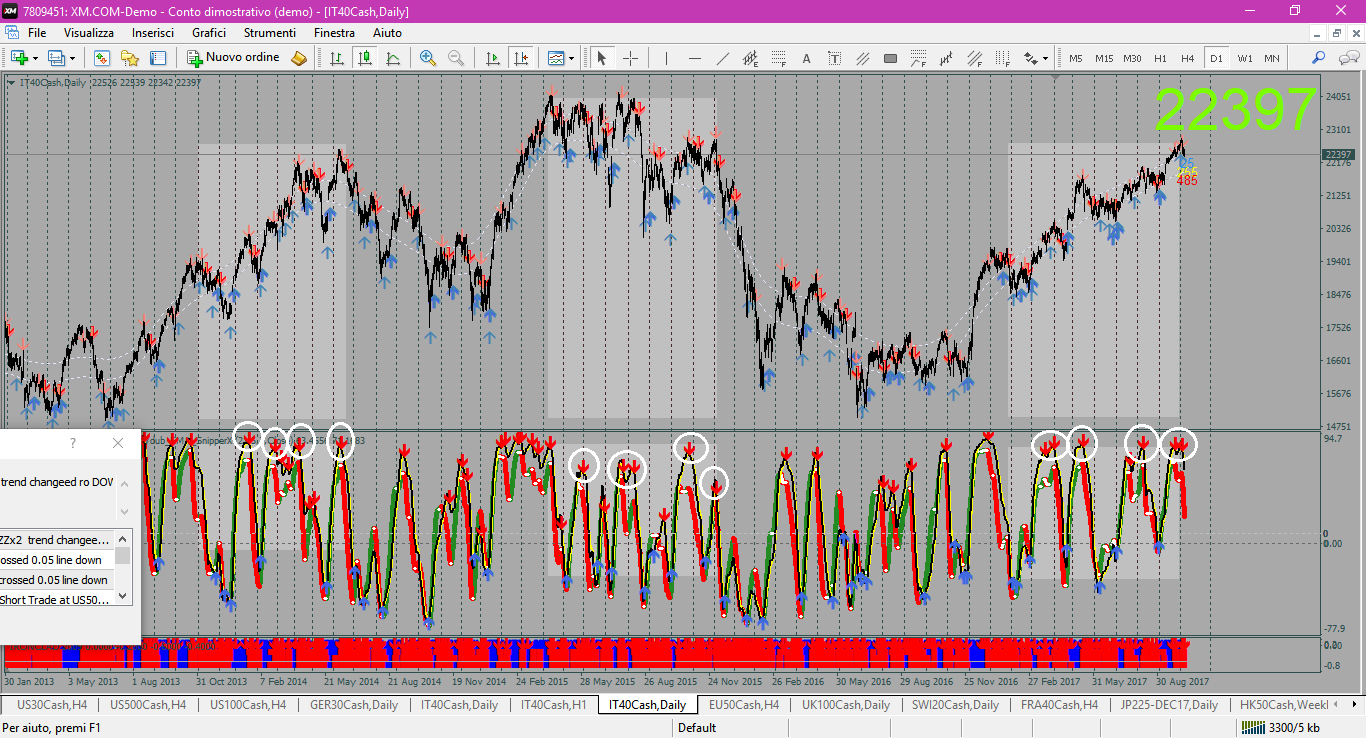Screen dimensions: 1366x738
Task: Open the arrows objects dropdown
Action: tap(1035, 58)
